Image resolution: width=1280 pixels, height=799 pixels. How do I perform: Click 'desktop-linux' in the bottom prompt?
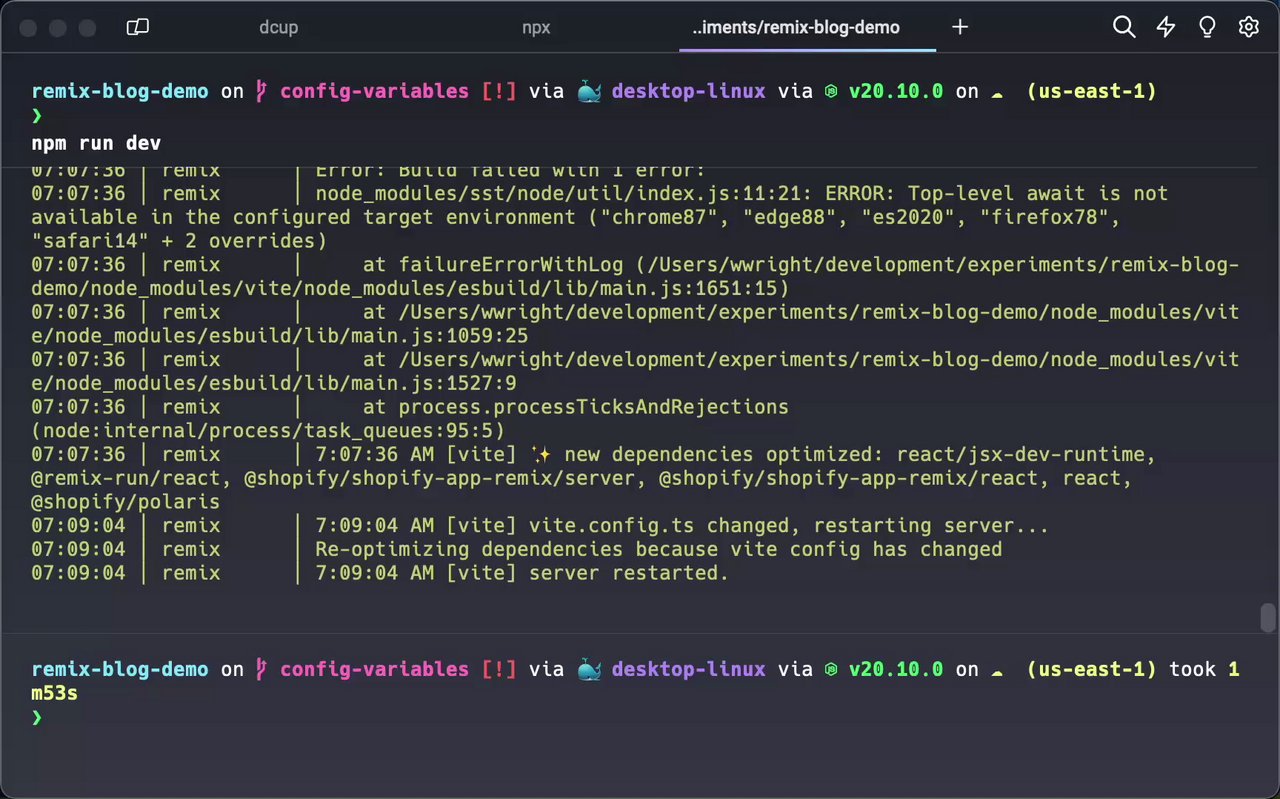[689, 669]
